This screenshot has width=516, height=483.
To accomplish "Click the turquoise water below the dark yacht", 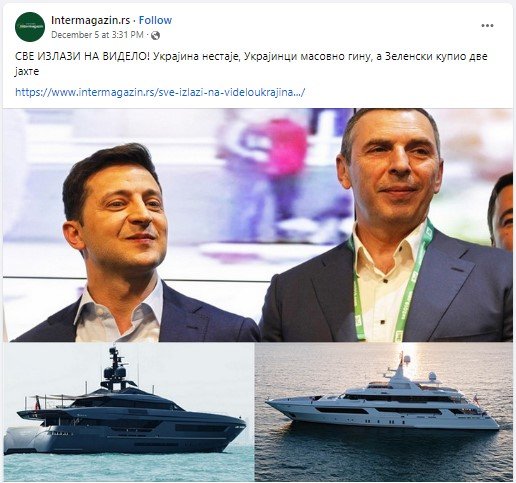I will (x=129, y=465).
